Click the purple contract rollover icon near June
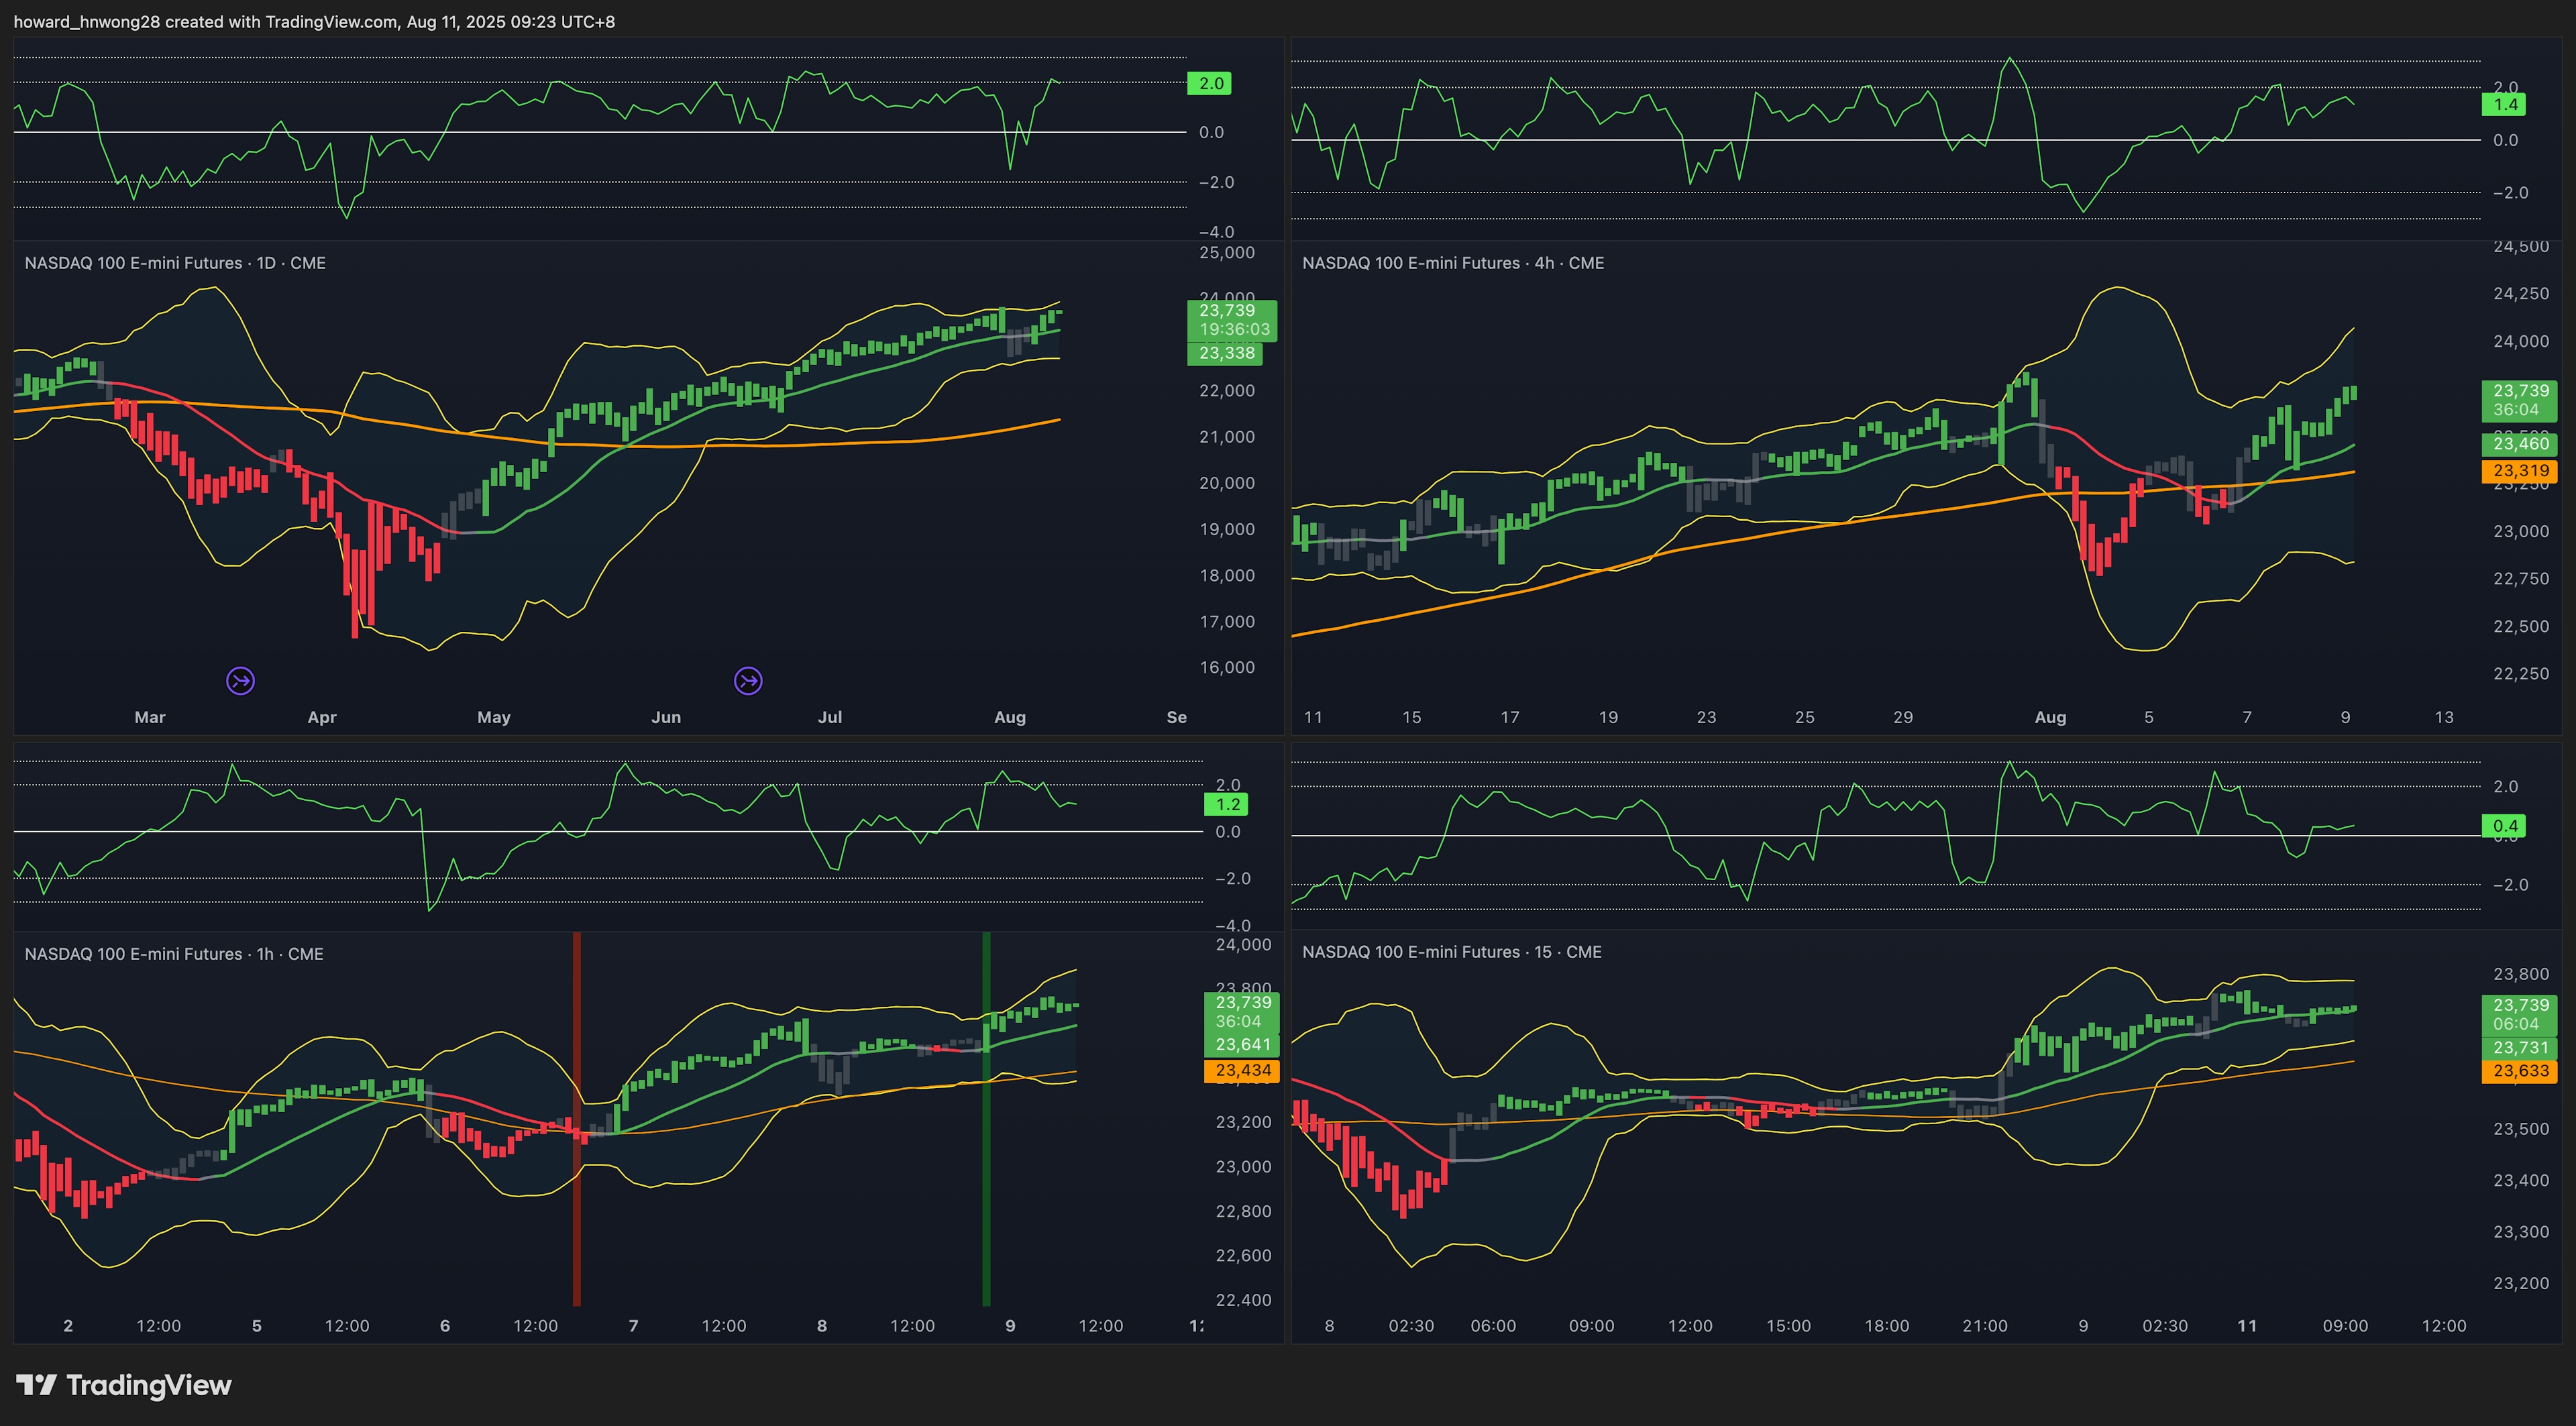Screen dimensions: 2576x1426 pyautogui.click(x=748, y=681)
